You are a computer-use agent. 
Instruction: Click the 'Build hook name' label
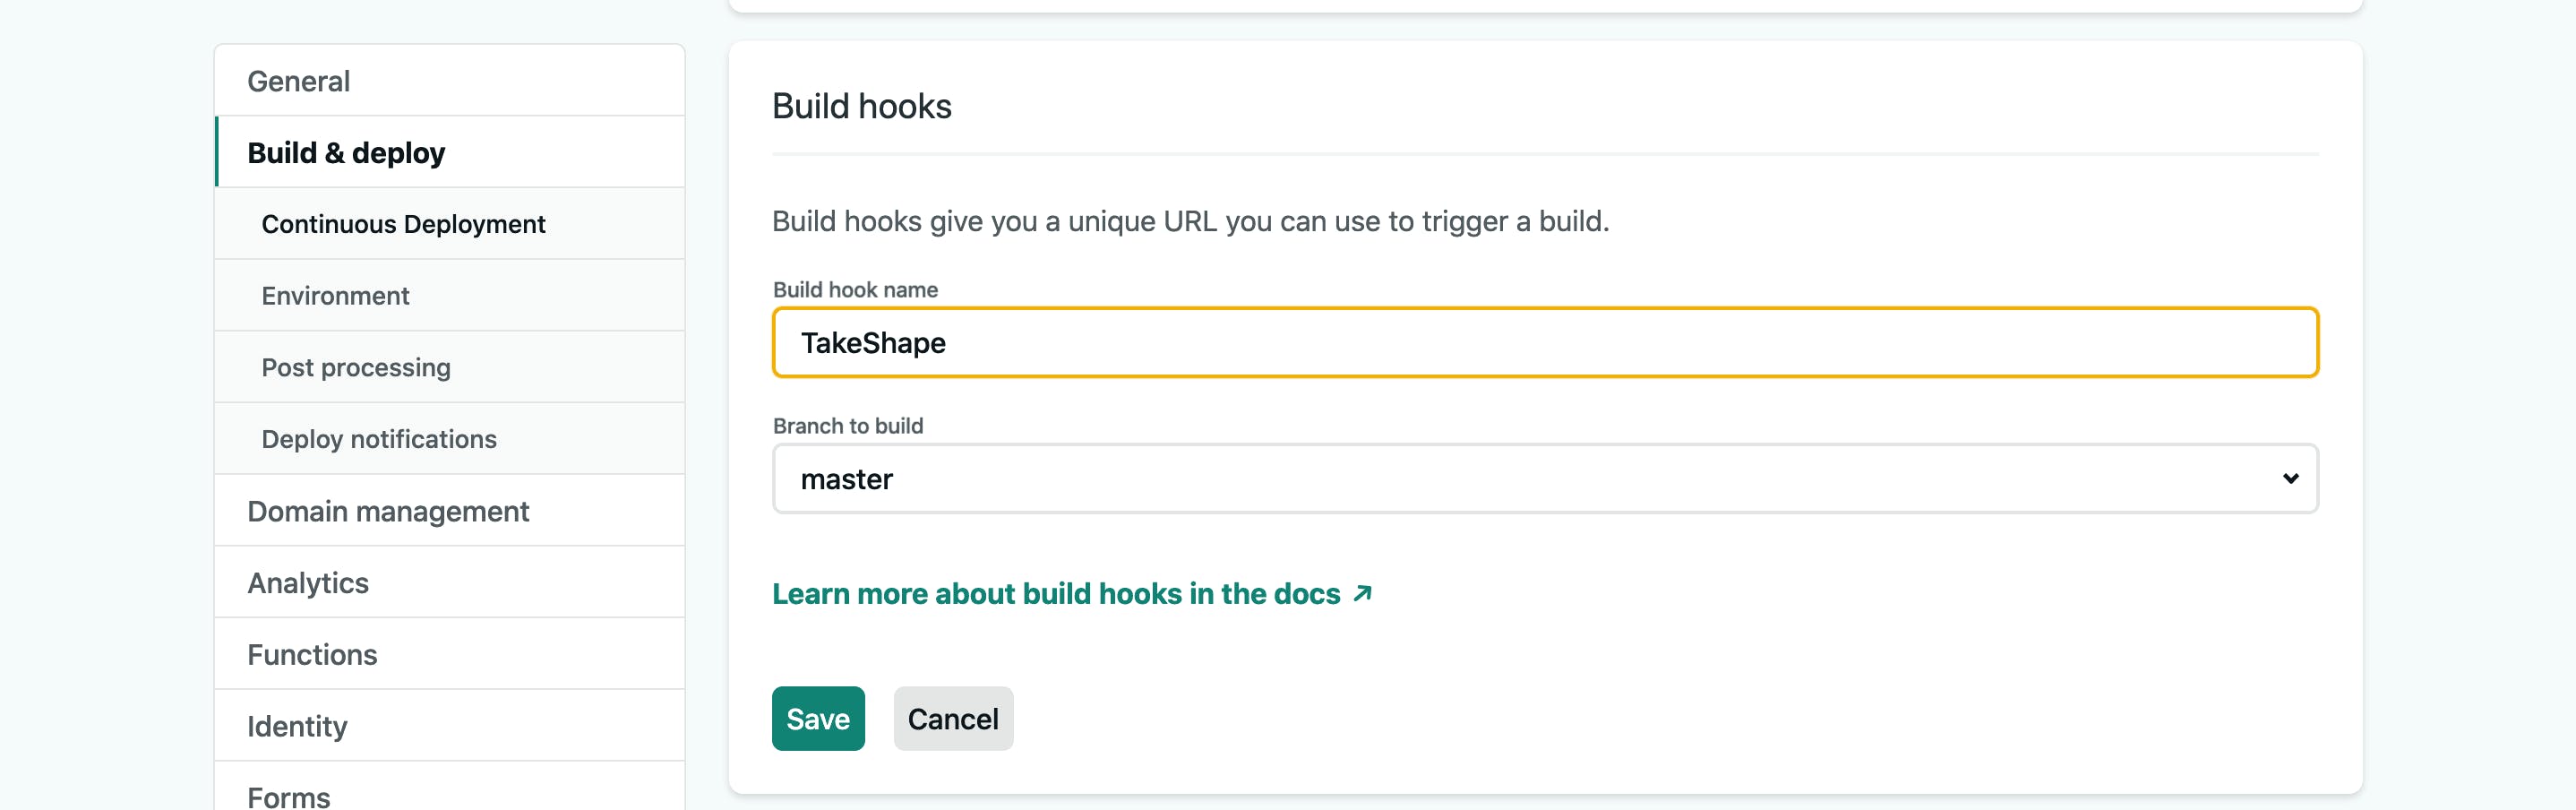tap(855, 290)
